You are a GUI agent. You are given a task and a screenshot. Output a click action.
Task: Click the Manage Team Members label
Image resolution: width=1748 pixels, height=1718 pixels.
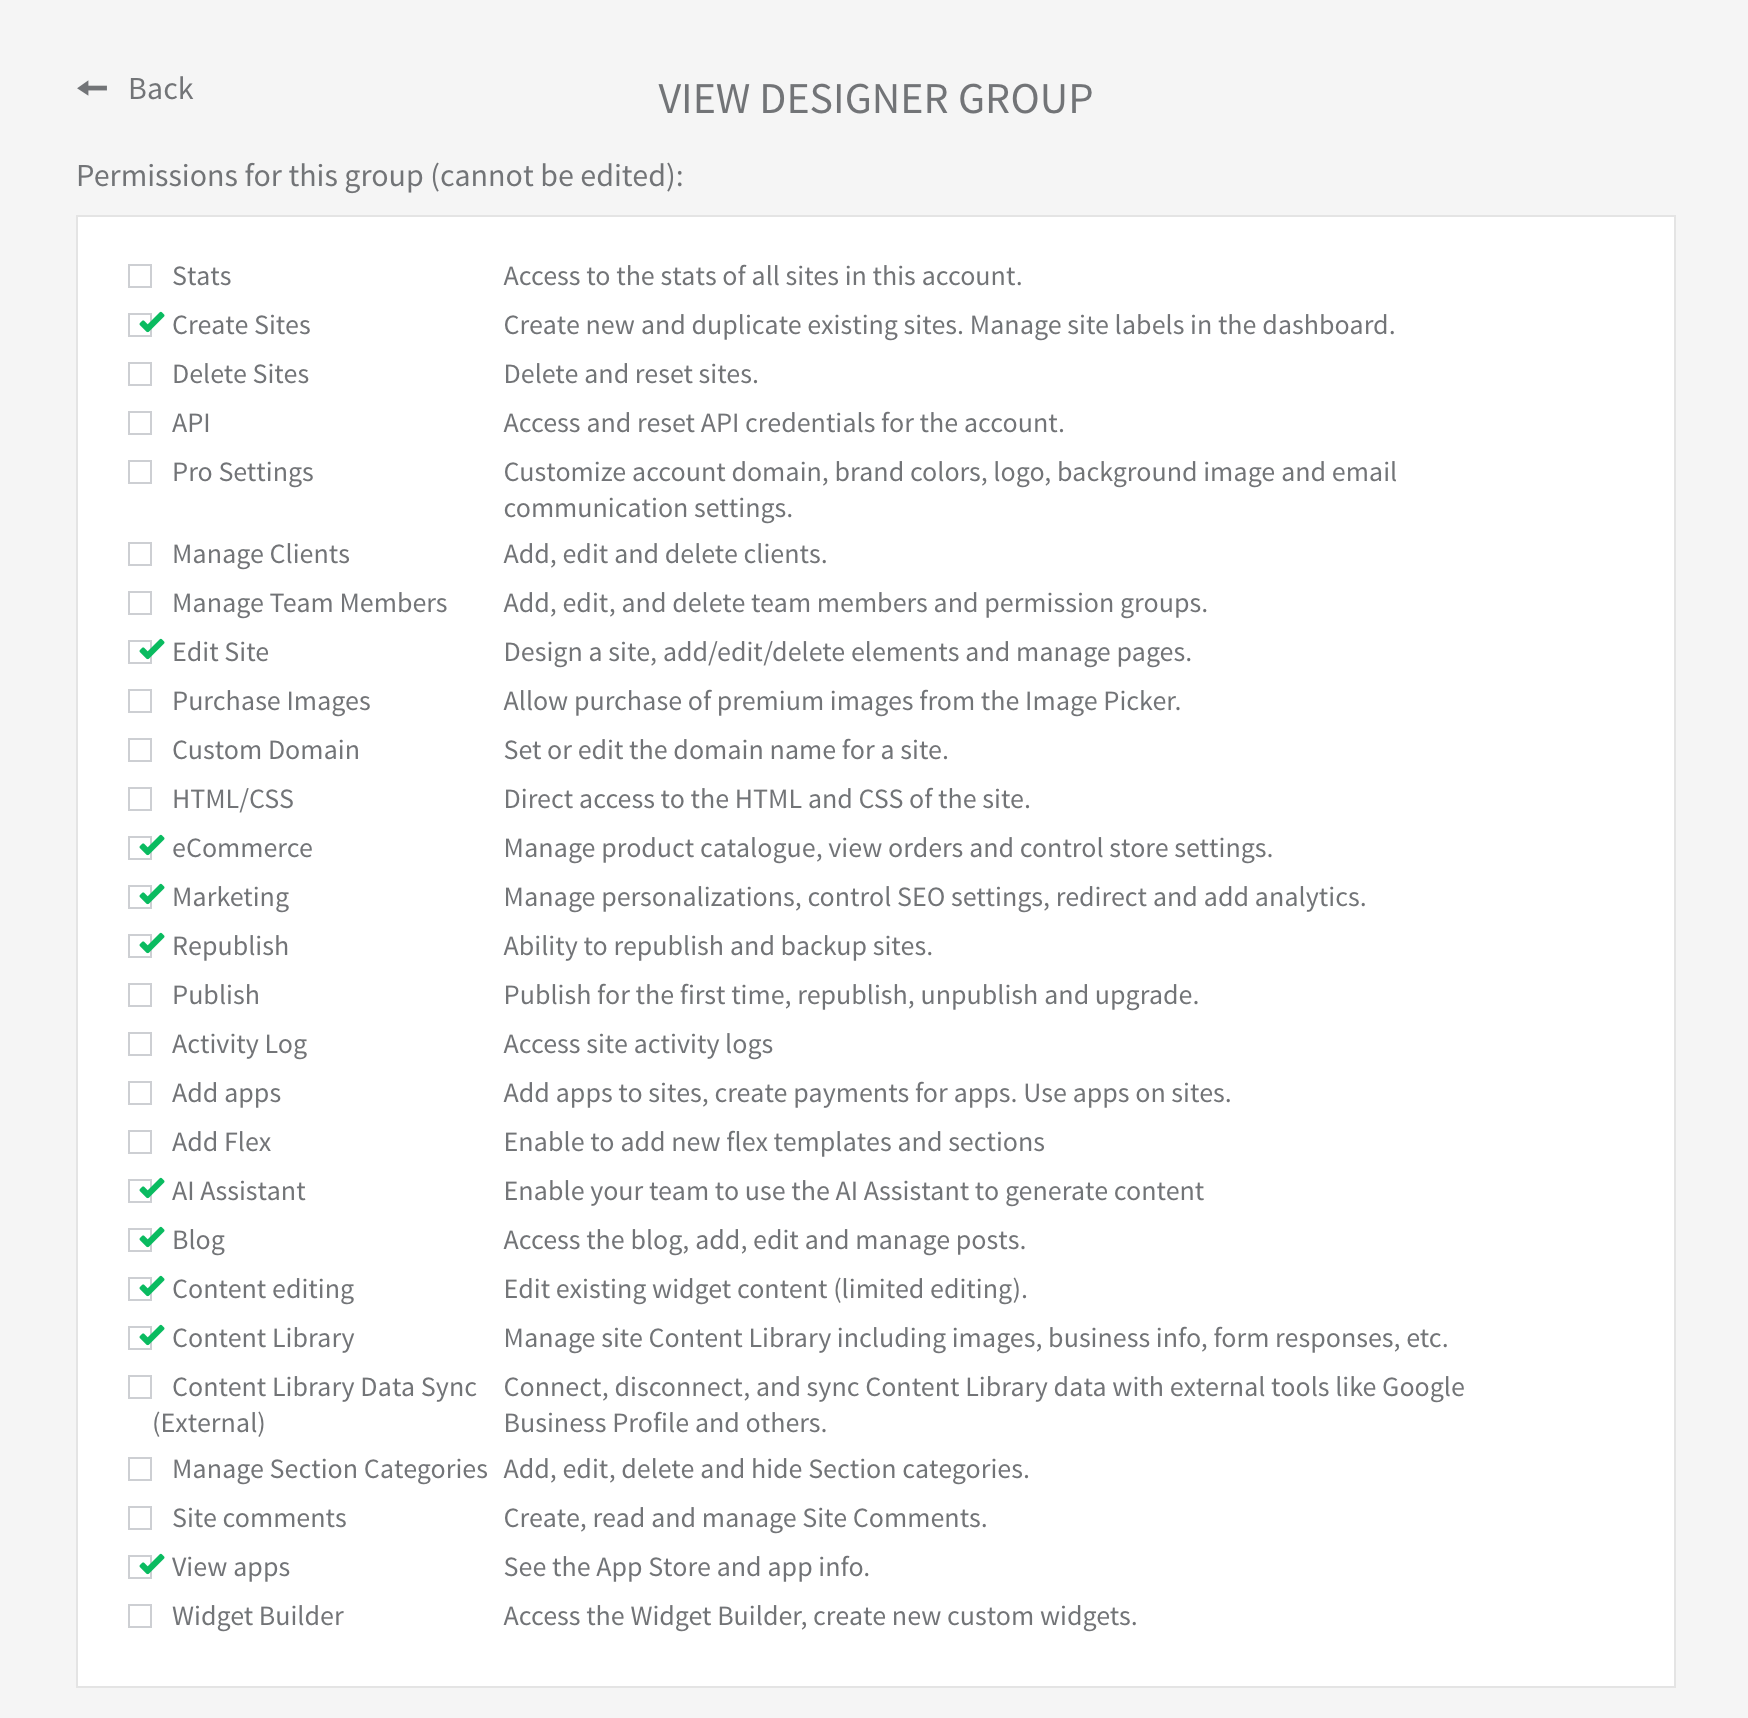click(309, 603)
